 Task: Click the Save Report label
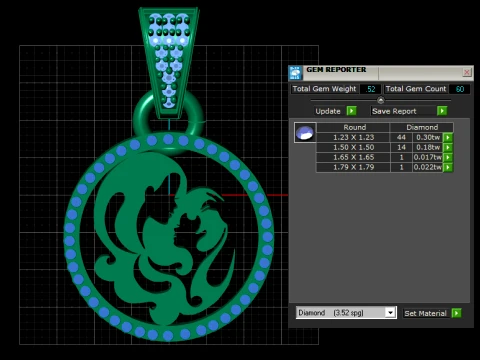(x=394, y=111)
